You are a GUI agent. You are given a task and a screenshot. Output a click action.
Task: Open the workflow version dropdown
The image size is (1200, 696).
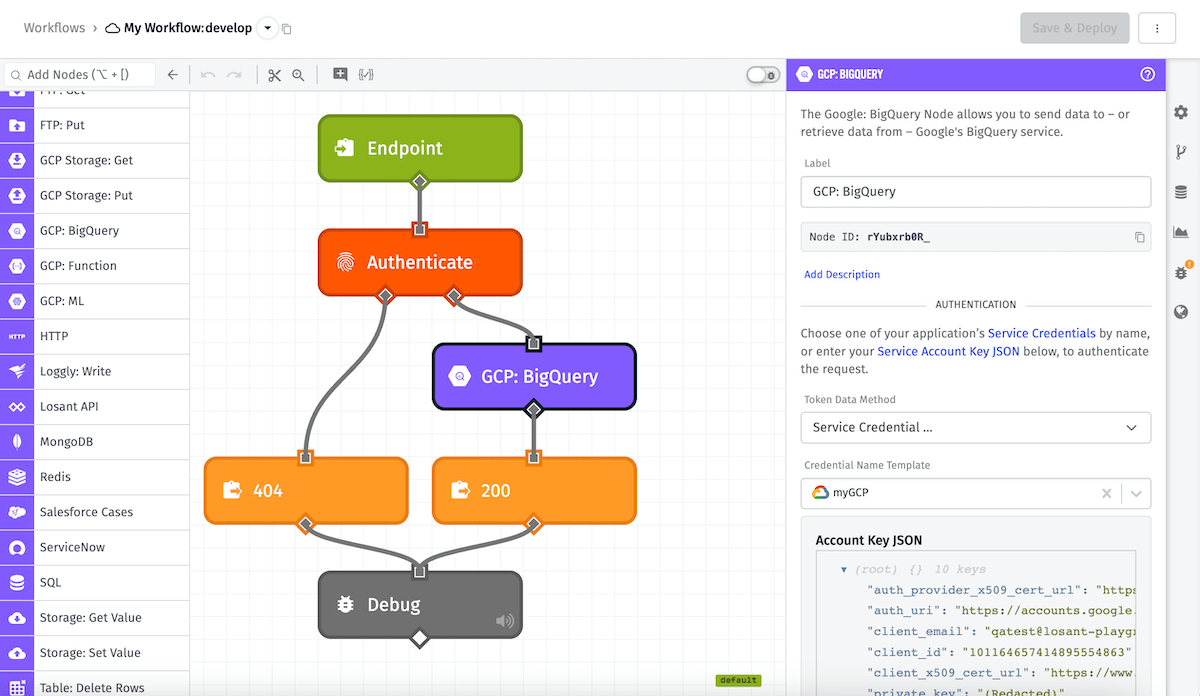tap(267, 28)
